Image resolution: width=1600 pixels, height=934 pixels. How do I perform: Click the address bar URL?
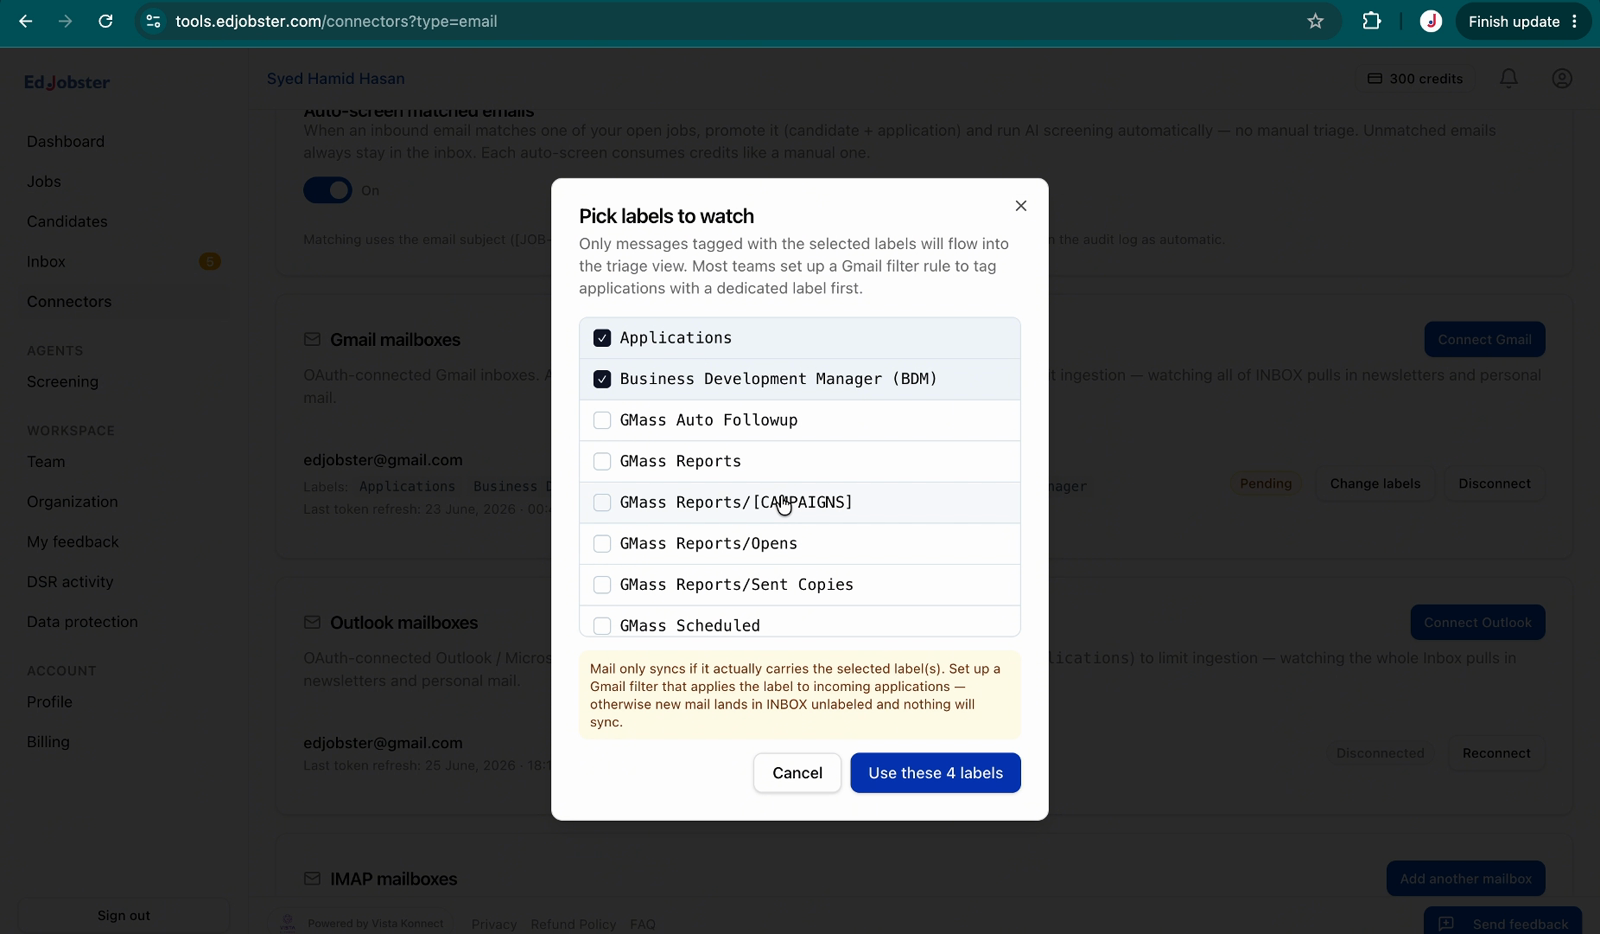click(x=336, y=21)
